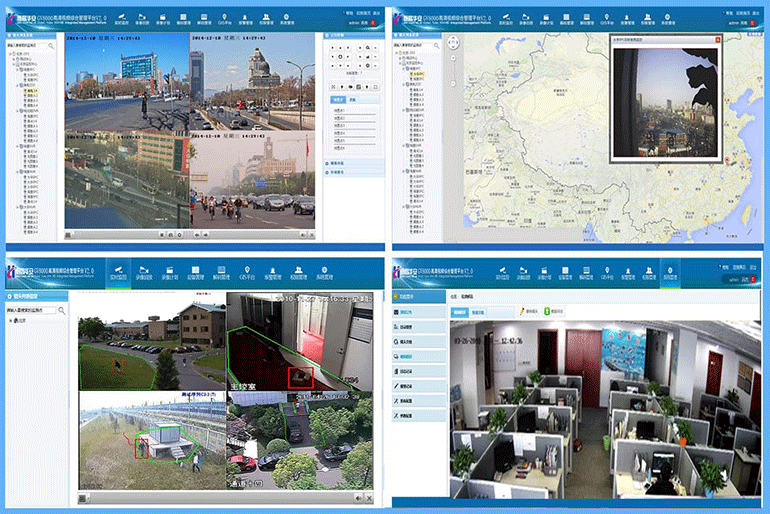770x514 pixels.
Task: Click the circular pan control on the map
Action: click(452, 44)
